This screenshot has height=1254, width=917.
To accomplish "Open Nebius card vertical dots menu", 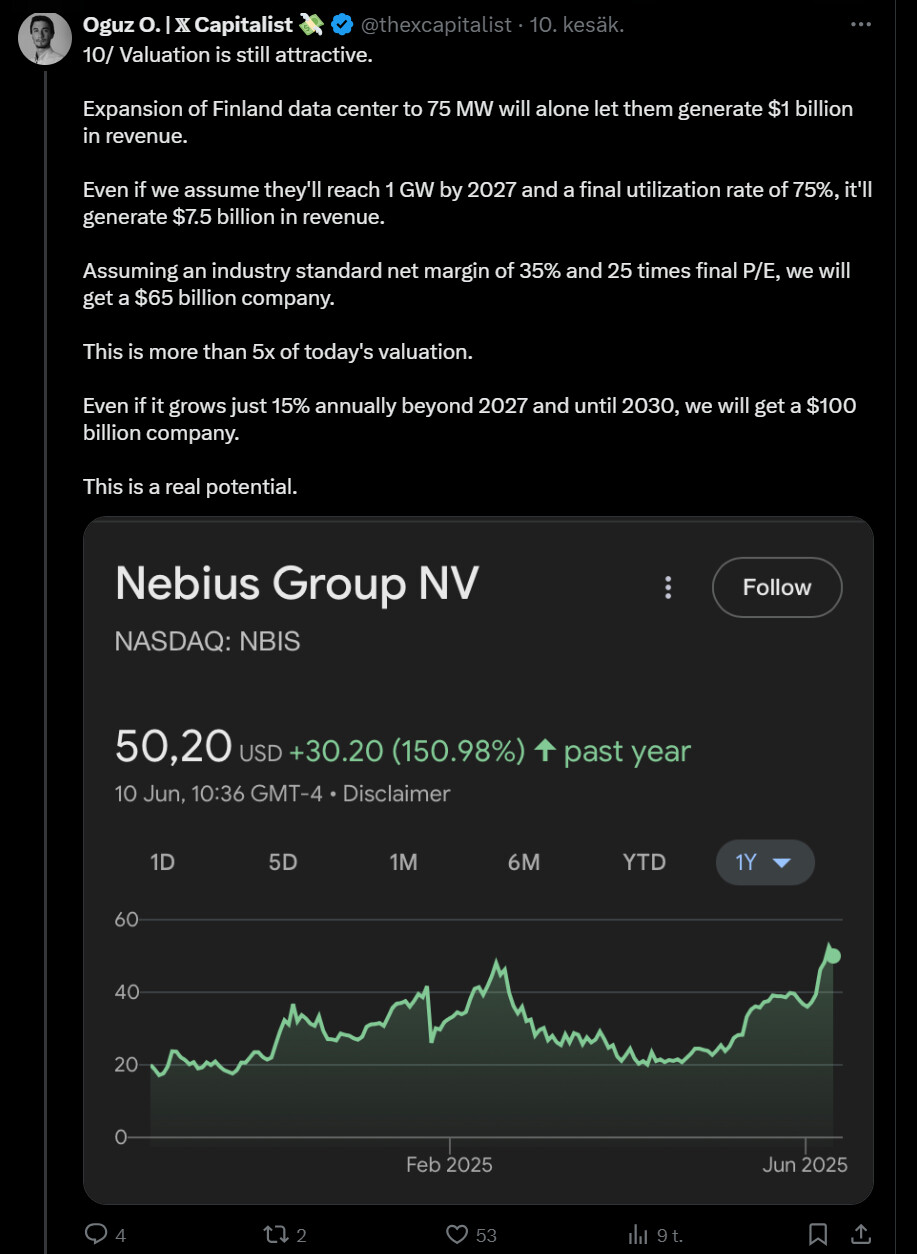I will click(668, 588).
